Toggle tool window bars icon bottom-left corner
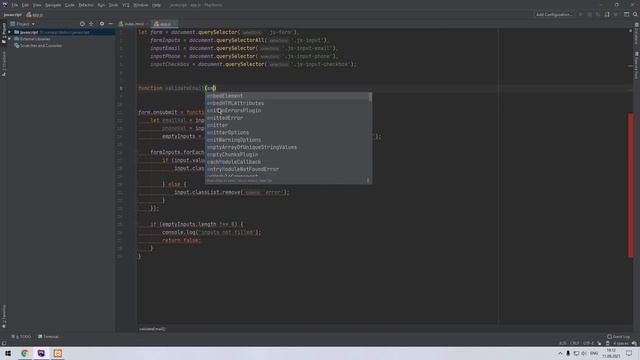Viewport: 640px width, 360px height. (x=4, y=343)
